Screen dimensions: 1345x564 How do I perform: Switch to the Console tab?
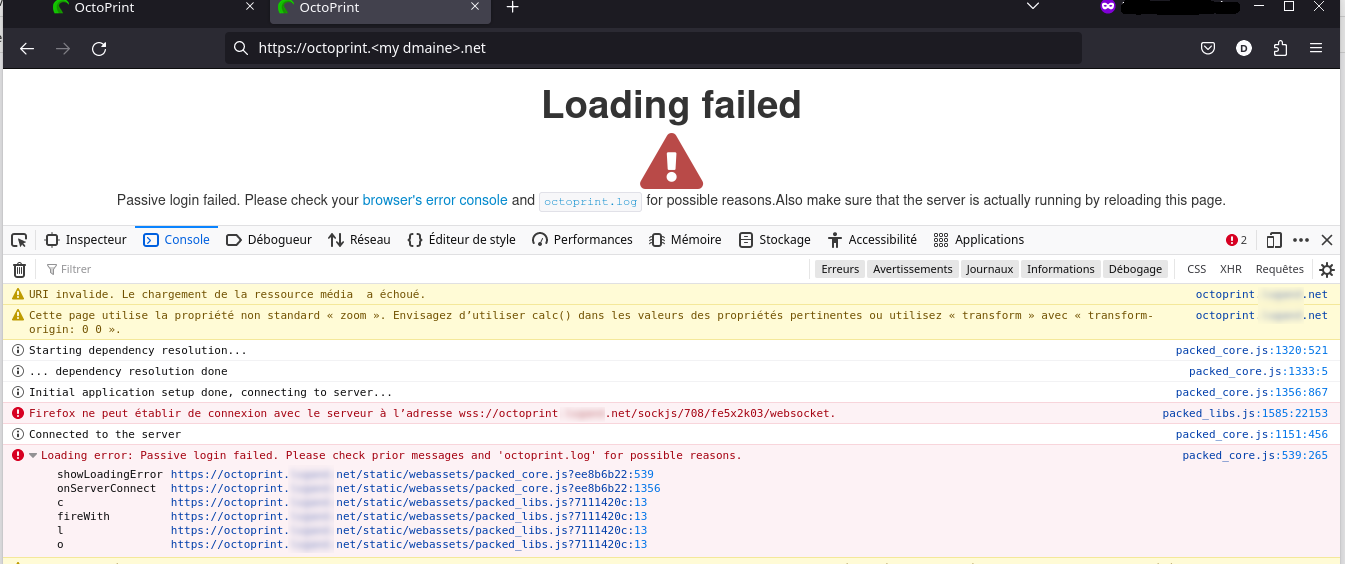coord(176,240)
